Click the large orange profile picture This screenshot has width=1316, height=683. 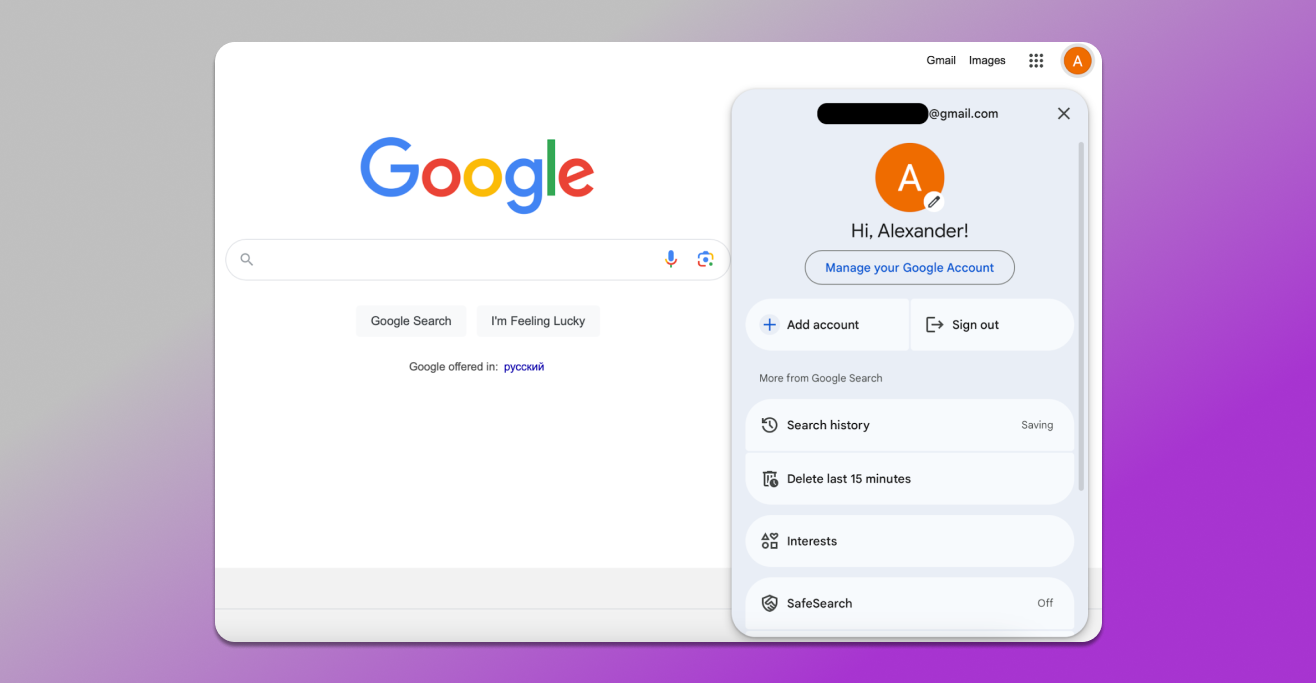click(x=909, y=177)
